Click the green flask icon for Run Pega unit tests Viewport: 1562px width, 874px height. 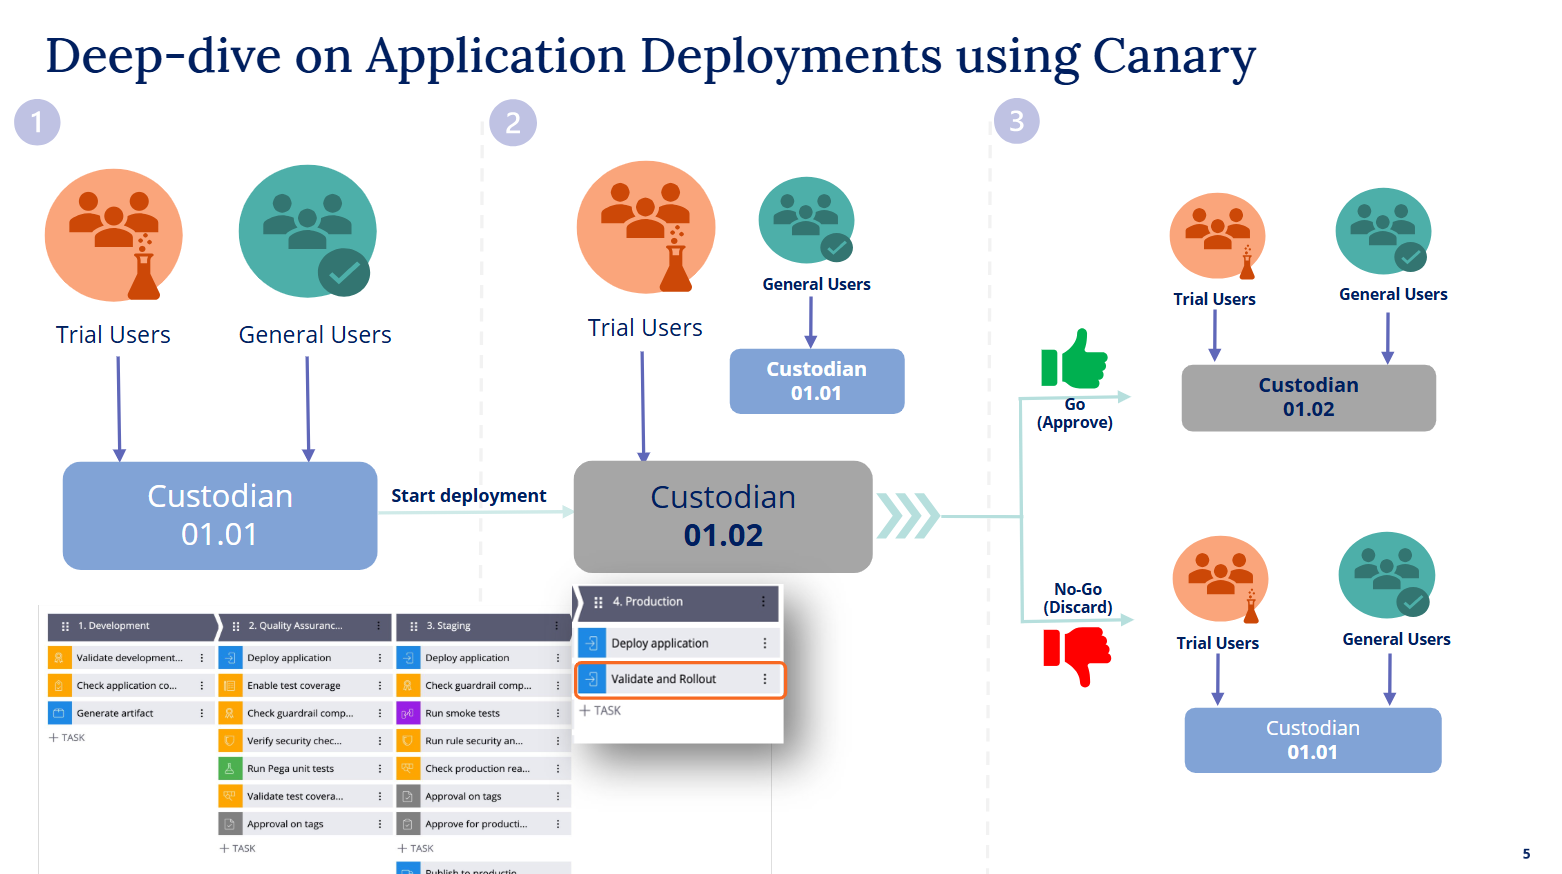click(x=229, y=769)
